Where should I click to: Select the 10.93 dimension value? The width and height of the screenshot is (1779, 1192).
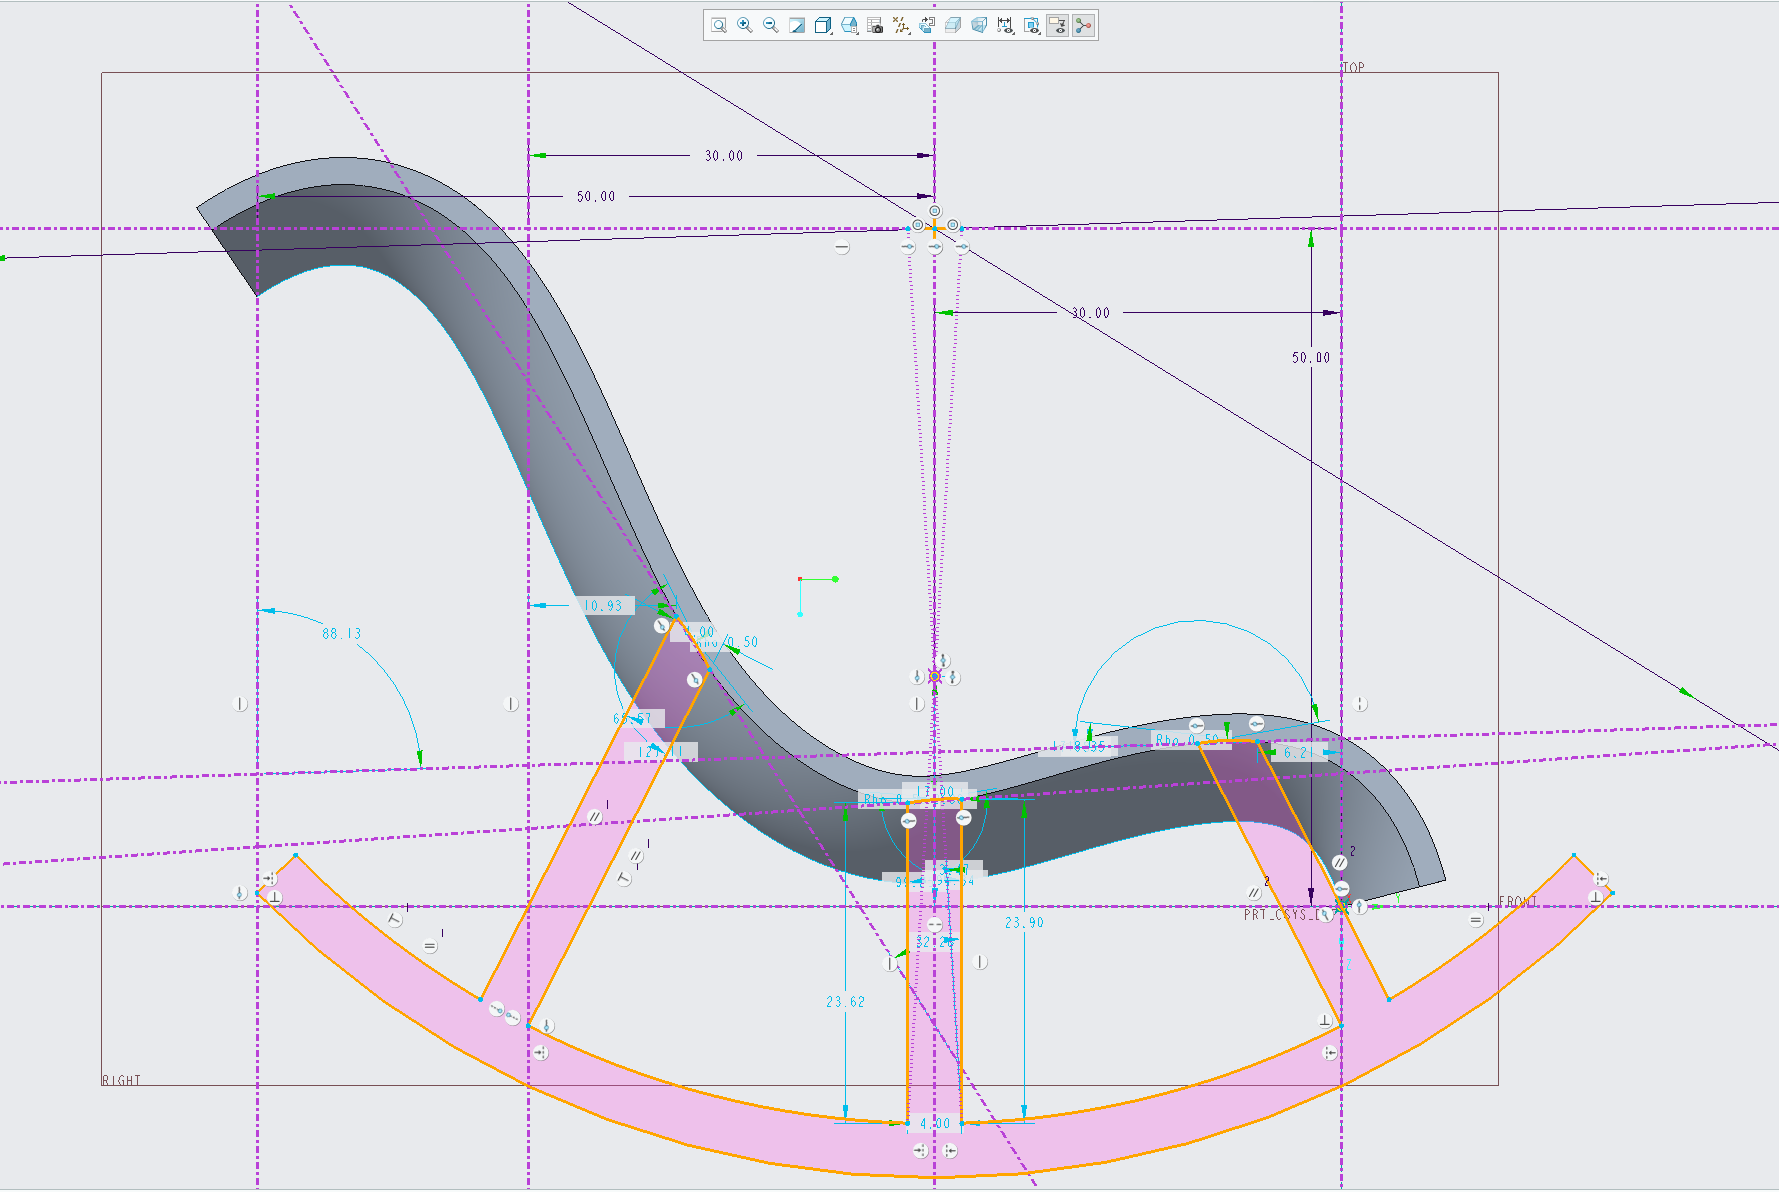point(603,606)
